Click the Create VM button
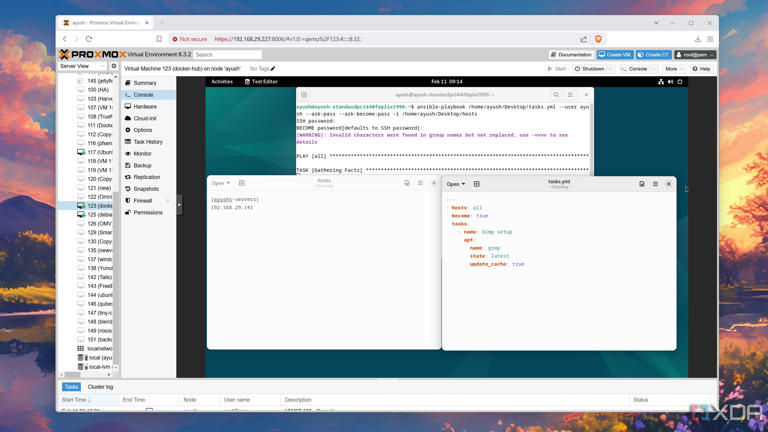The width and height of the screenshot is (768, 432). click(x=615, y=55)
